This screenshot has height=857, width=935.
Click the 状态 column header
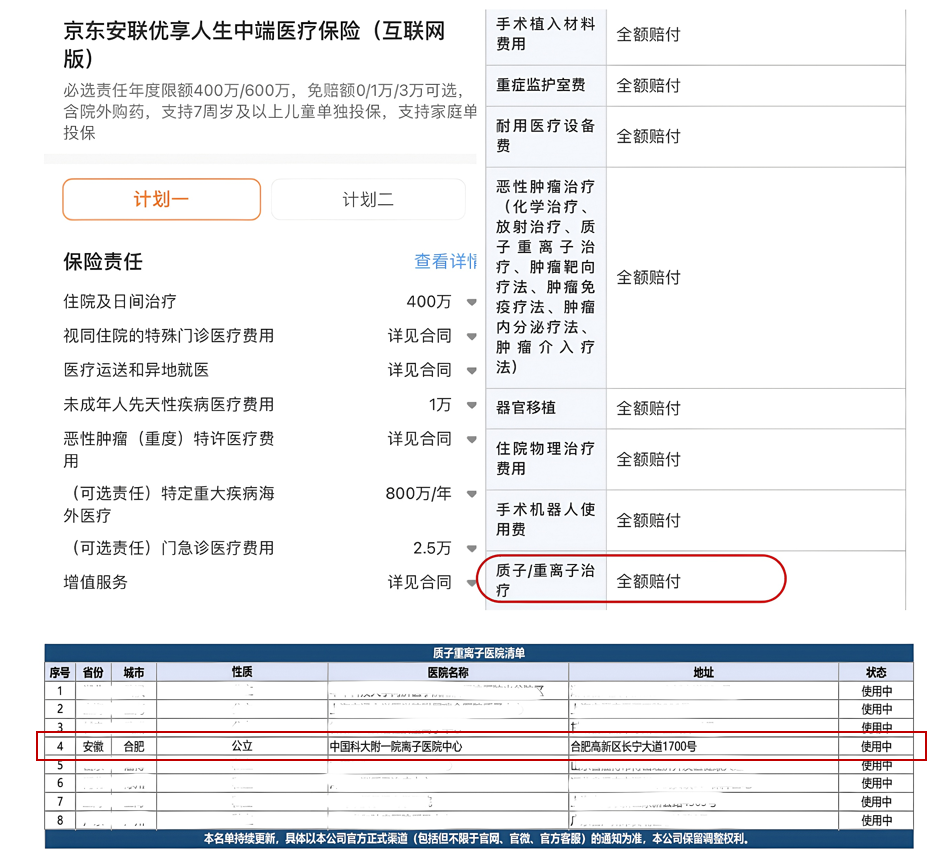pyautogui.click(x=876, y=672)
